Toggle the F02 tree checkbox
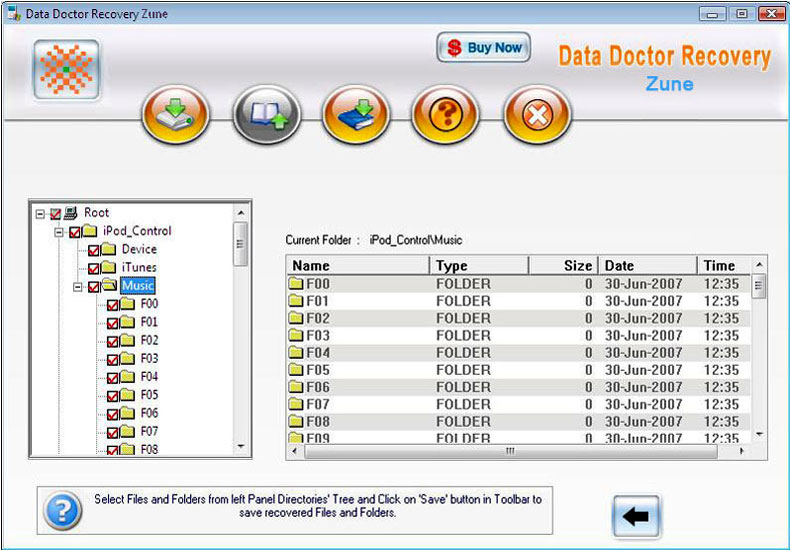This screenshot has width=790, height=550. 112,341
